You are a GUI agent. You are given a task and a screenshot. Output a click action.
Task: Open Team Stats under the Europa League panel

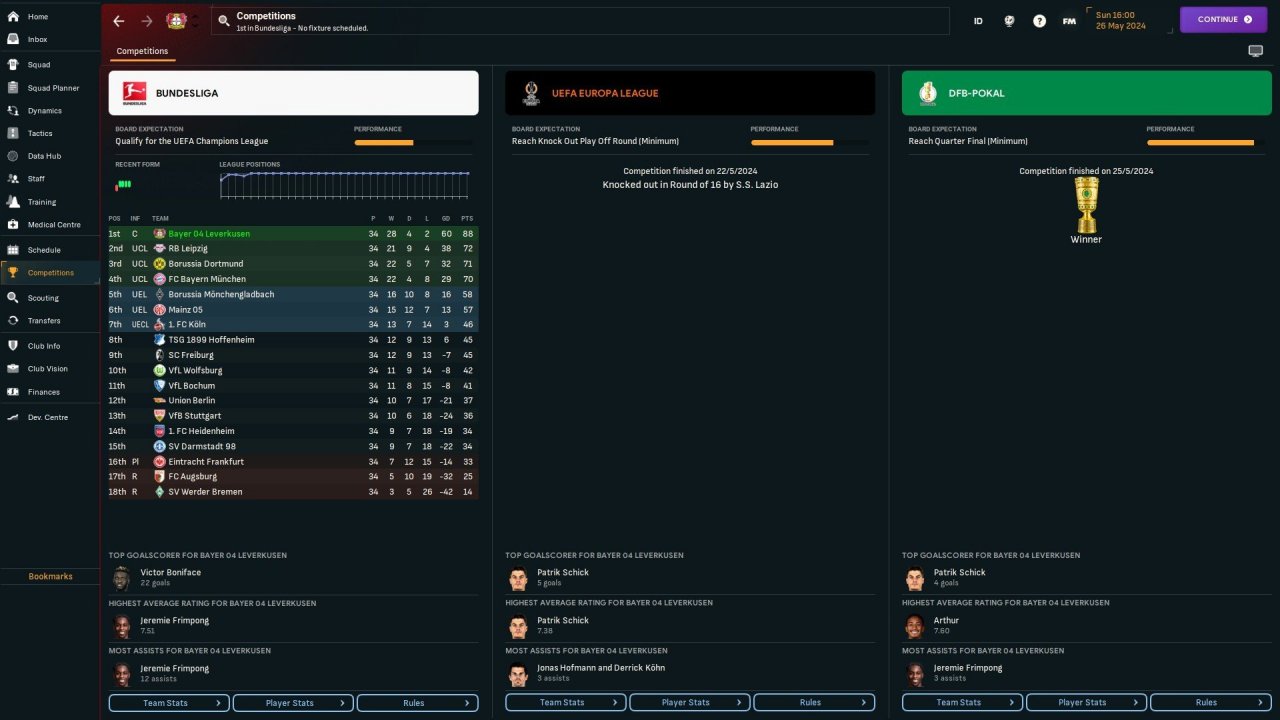coord(566,703)
